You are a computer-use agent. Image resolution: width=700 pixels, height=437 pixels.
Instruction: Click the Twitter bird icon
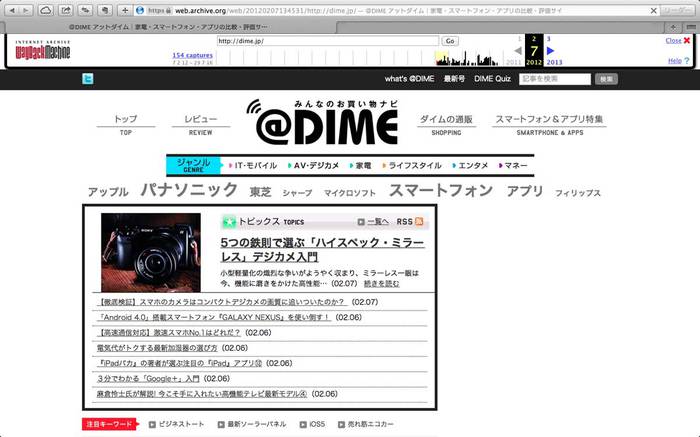pyautogui.click(x=88, y=79)
